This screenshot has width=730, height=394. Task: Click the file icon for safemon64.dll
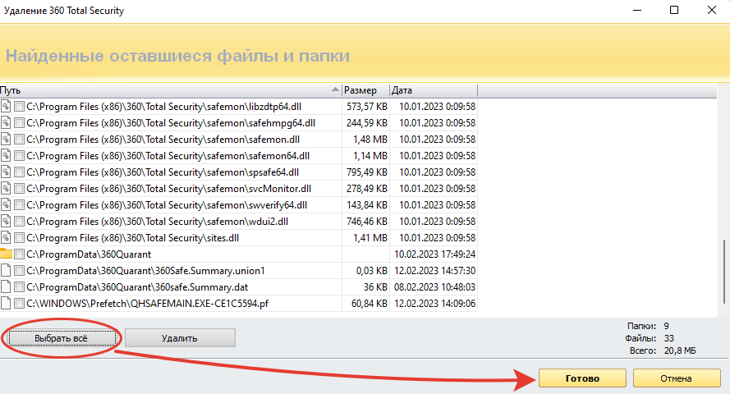point(6,156)
